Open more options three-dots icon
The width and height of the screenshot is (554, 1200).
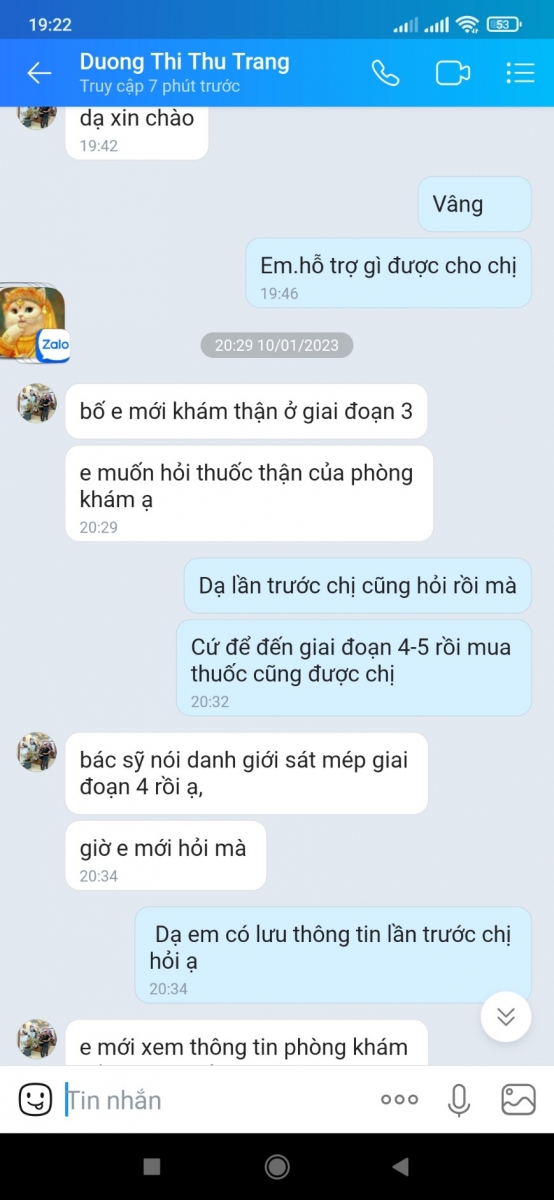pyautogui.click(x=399, y=1100)
